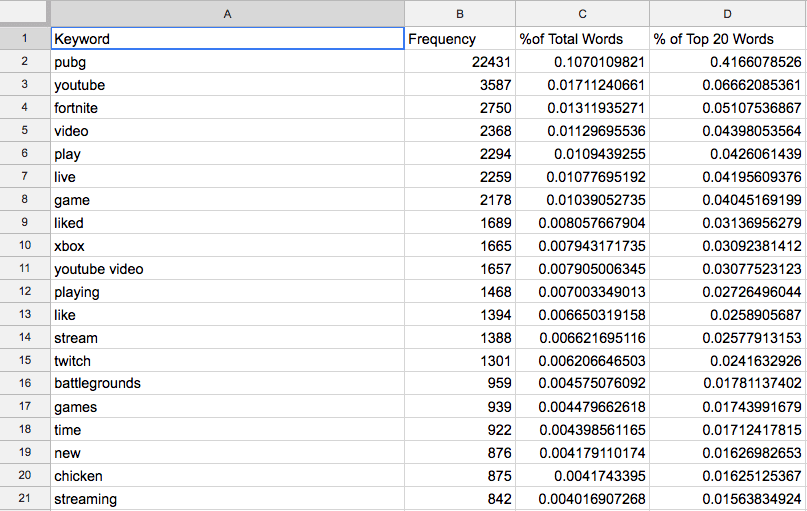Click cell with value 0.4166078526

pyautogui.click(x=728, y=62)
